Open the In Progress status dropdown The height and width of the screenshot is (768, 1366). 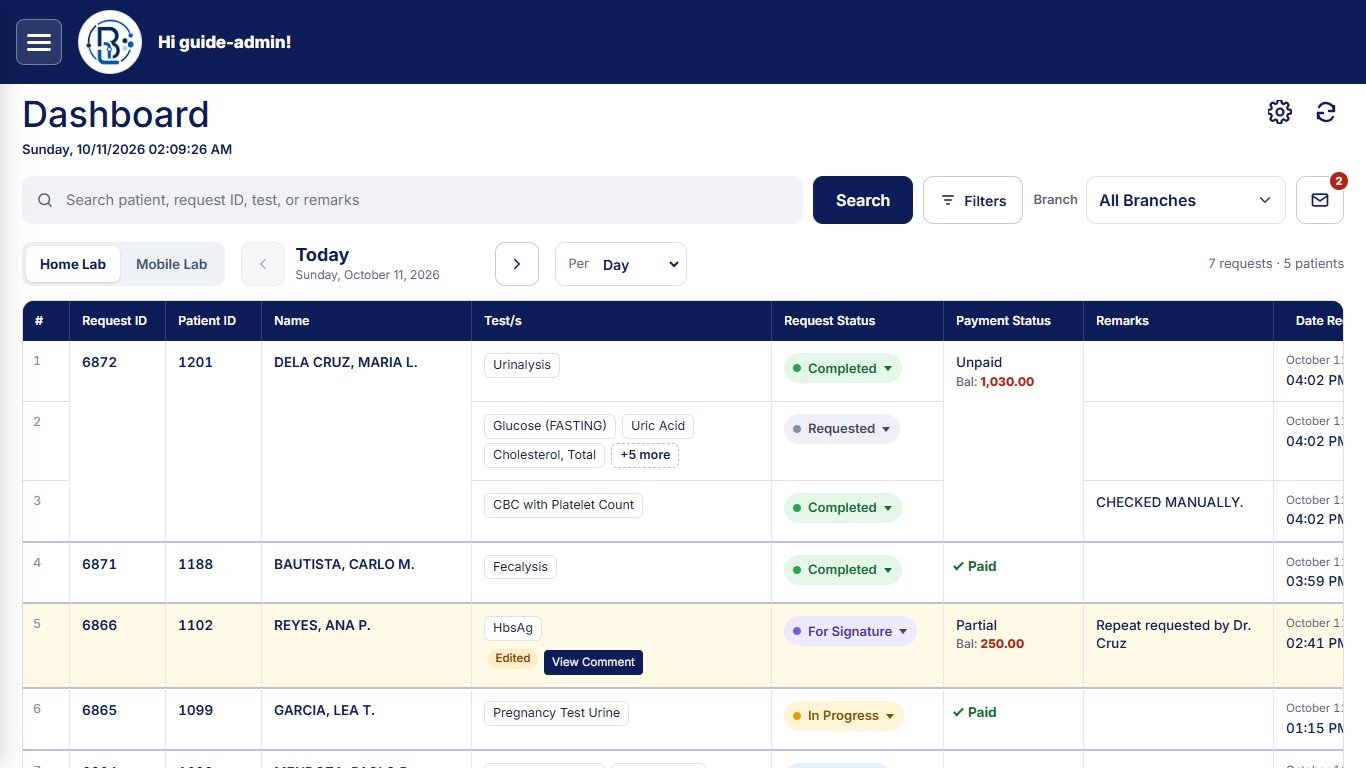point(843,716)
